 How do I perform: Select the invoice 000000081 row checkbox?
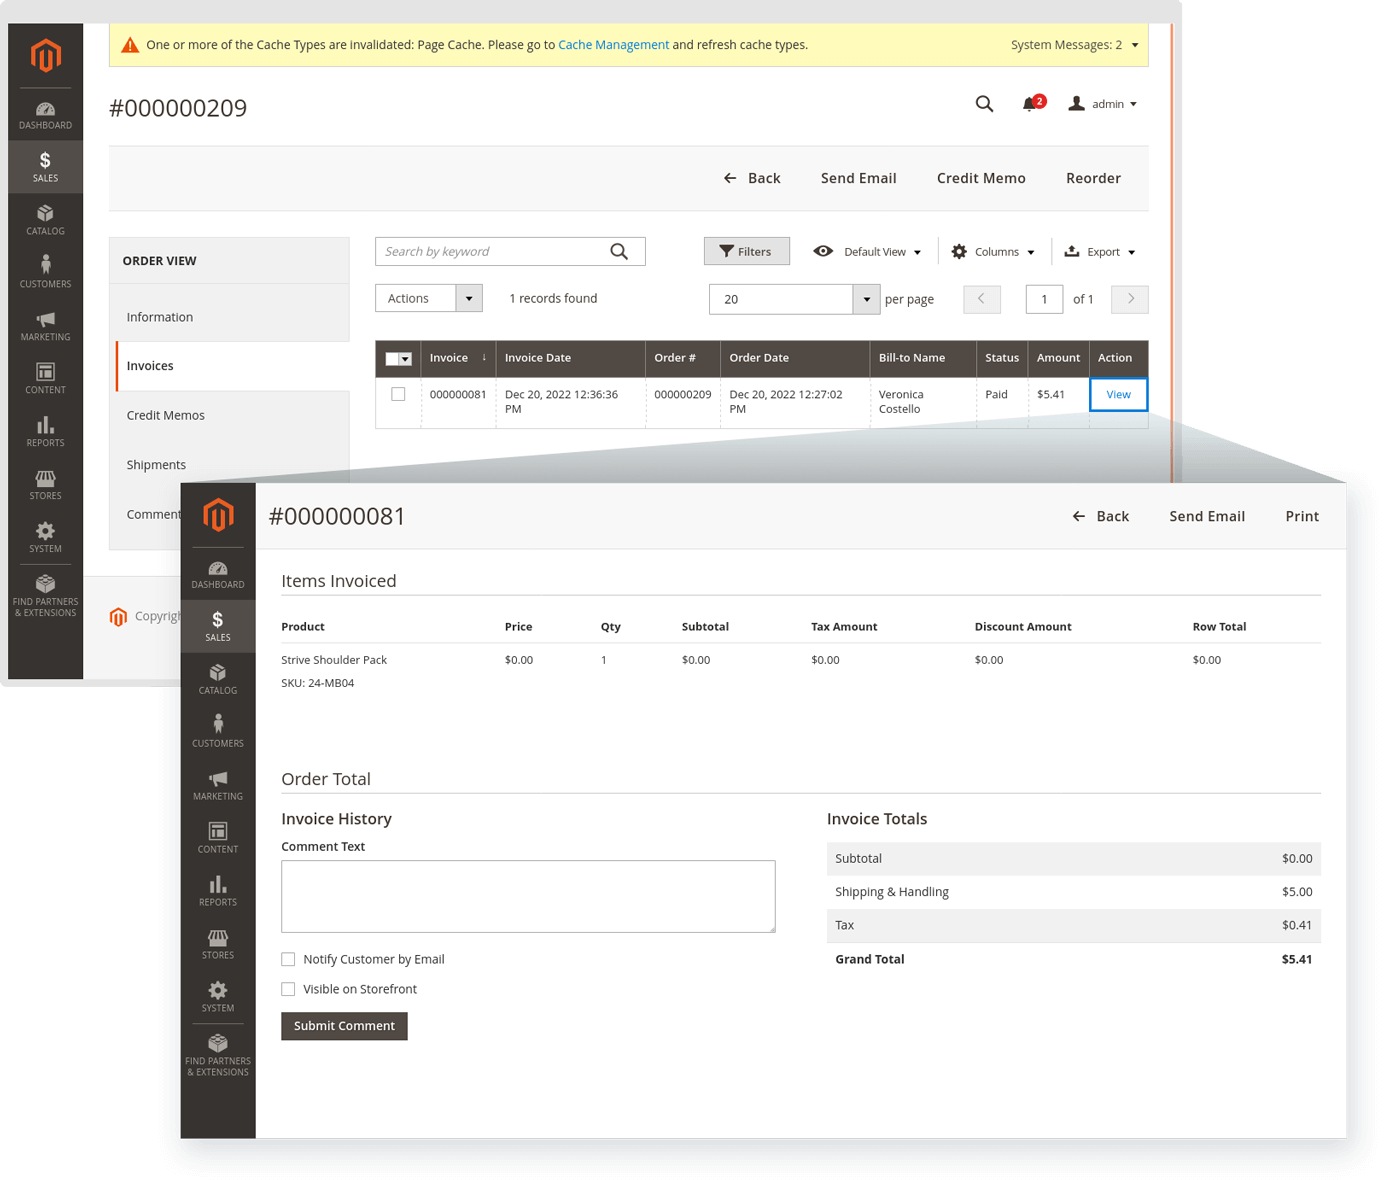(398, 394)
